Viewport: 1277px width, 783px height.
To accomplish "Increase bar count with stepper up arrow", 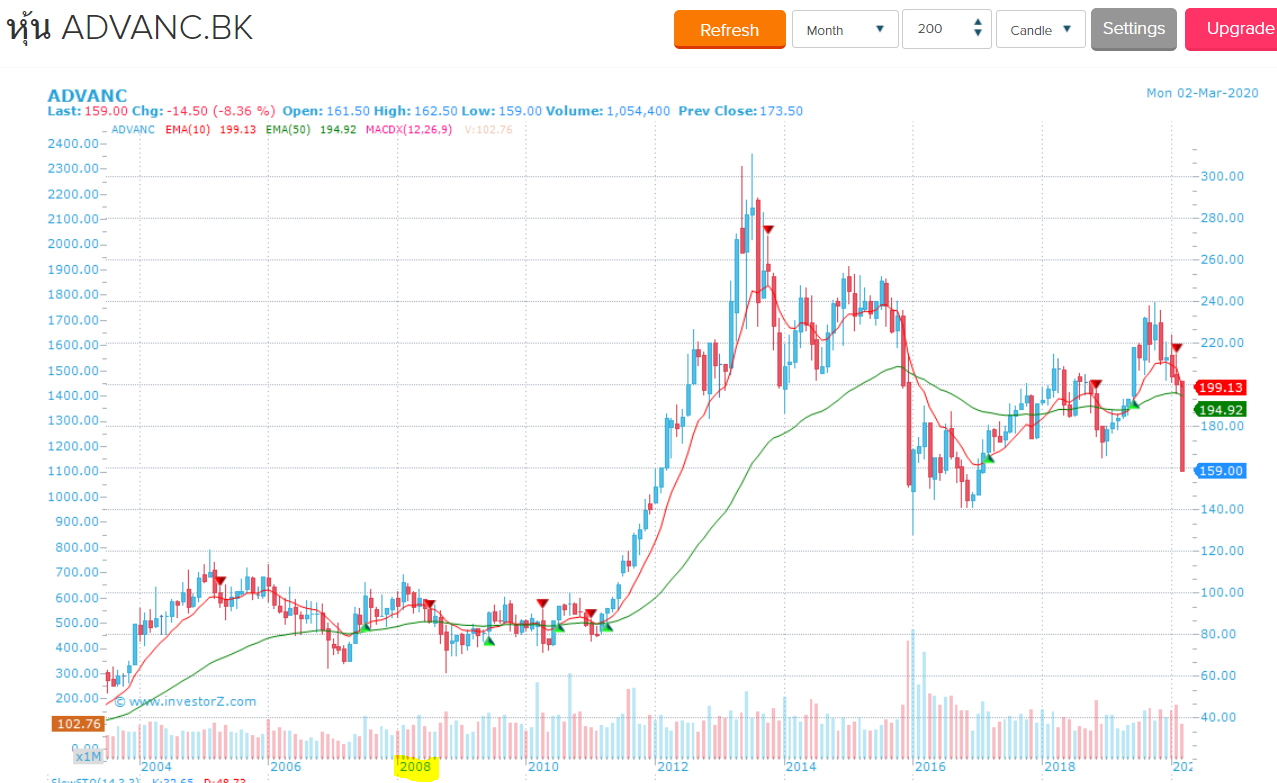I will (978, 23).
